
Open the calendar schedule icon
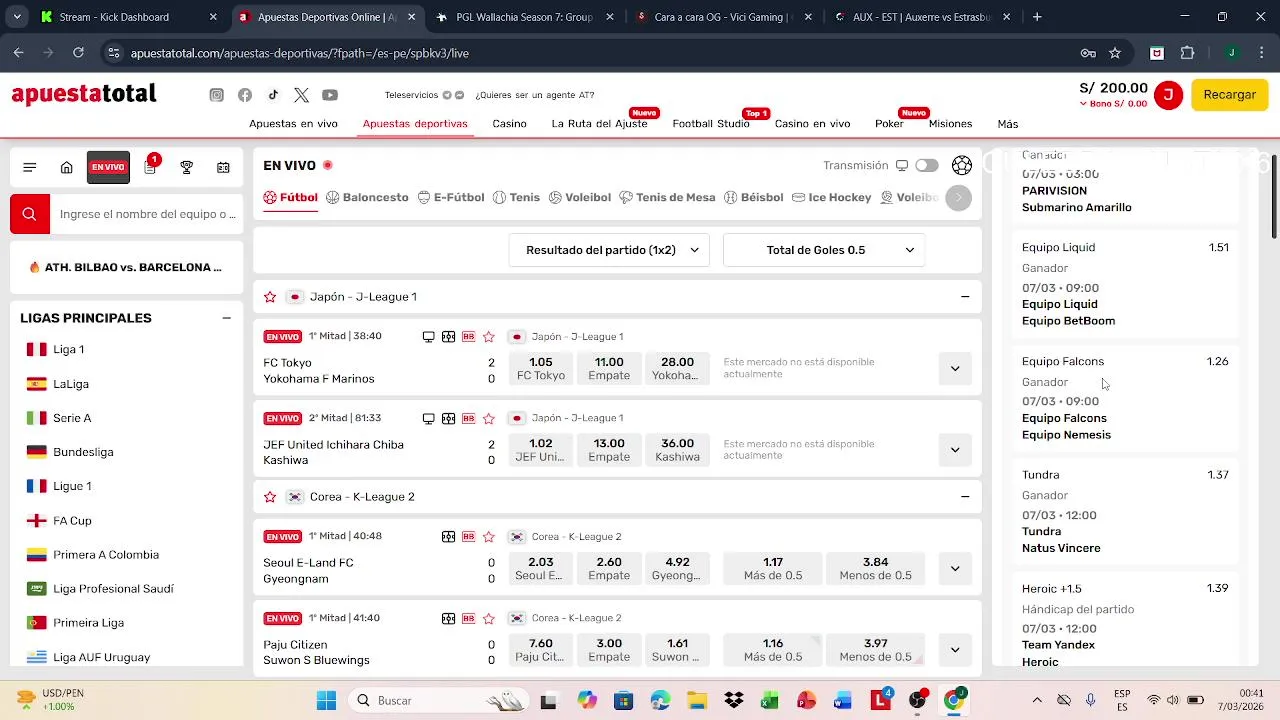(x=223, y=167)
